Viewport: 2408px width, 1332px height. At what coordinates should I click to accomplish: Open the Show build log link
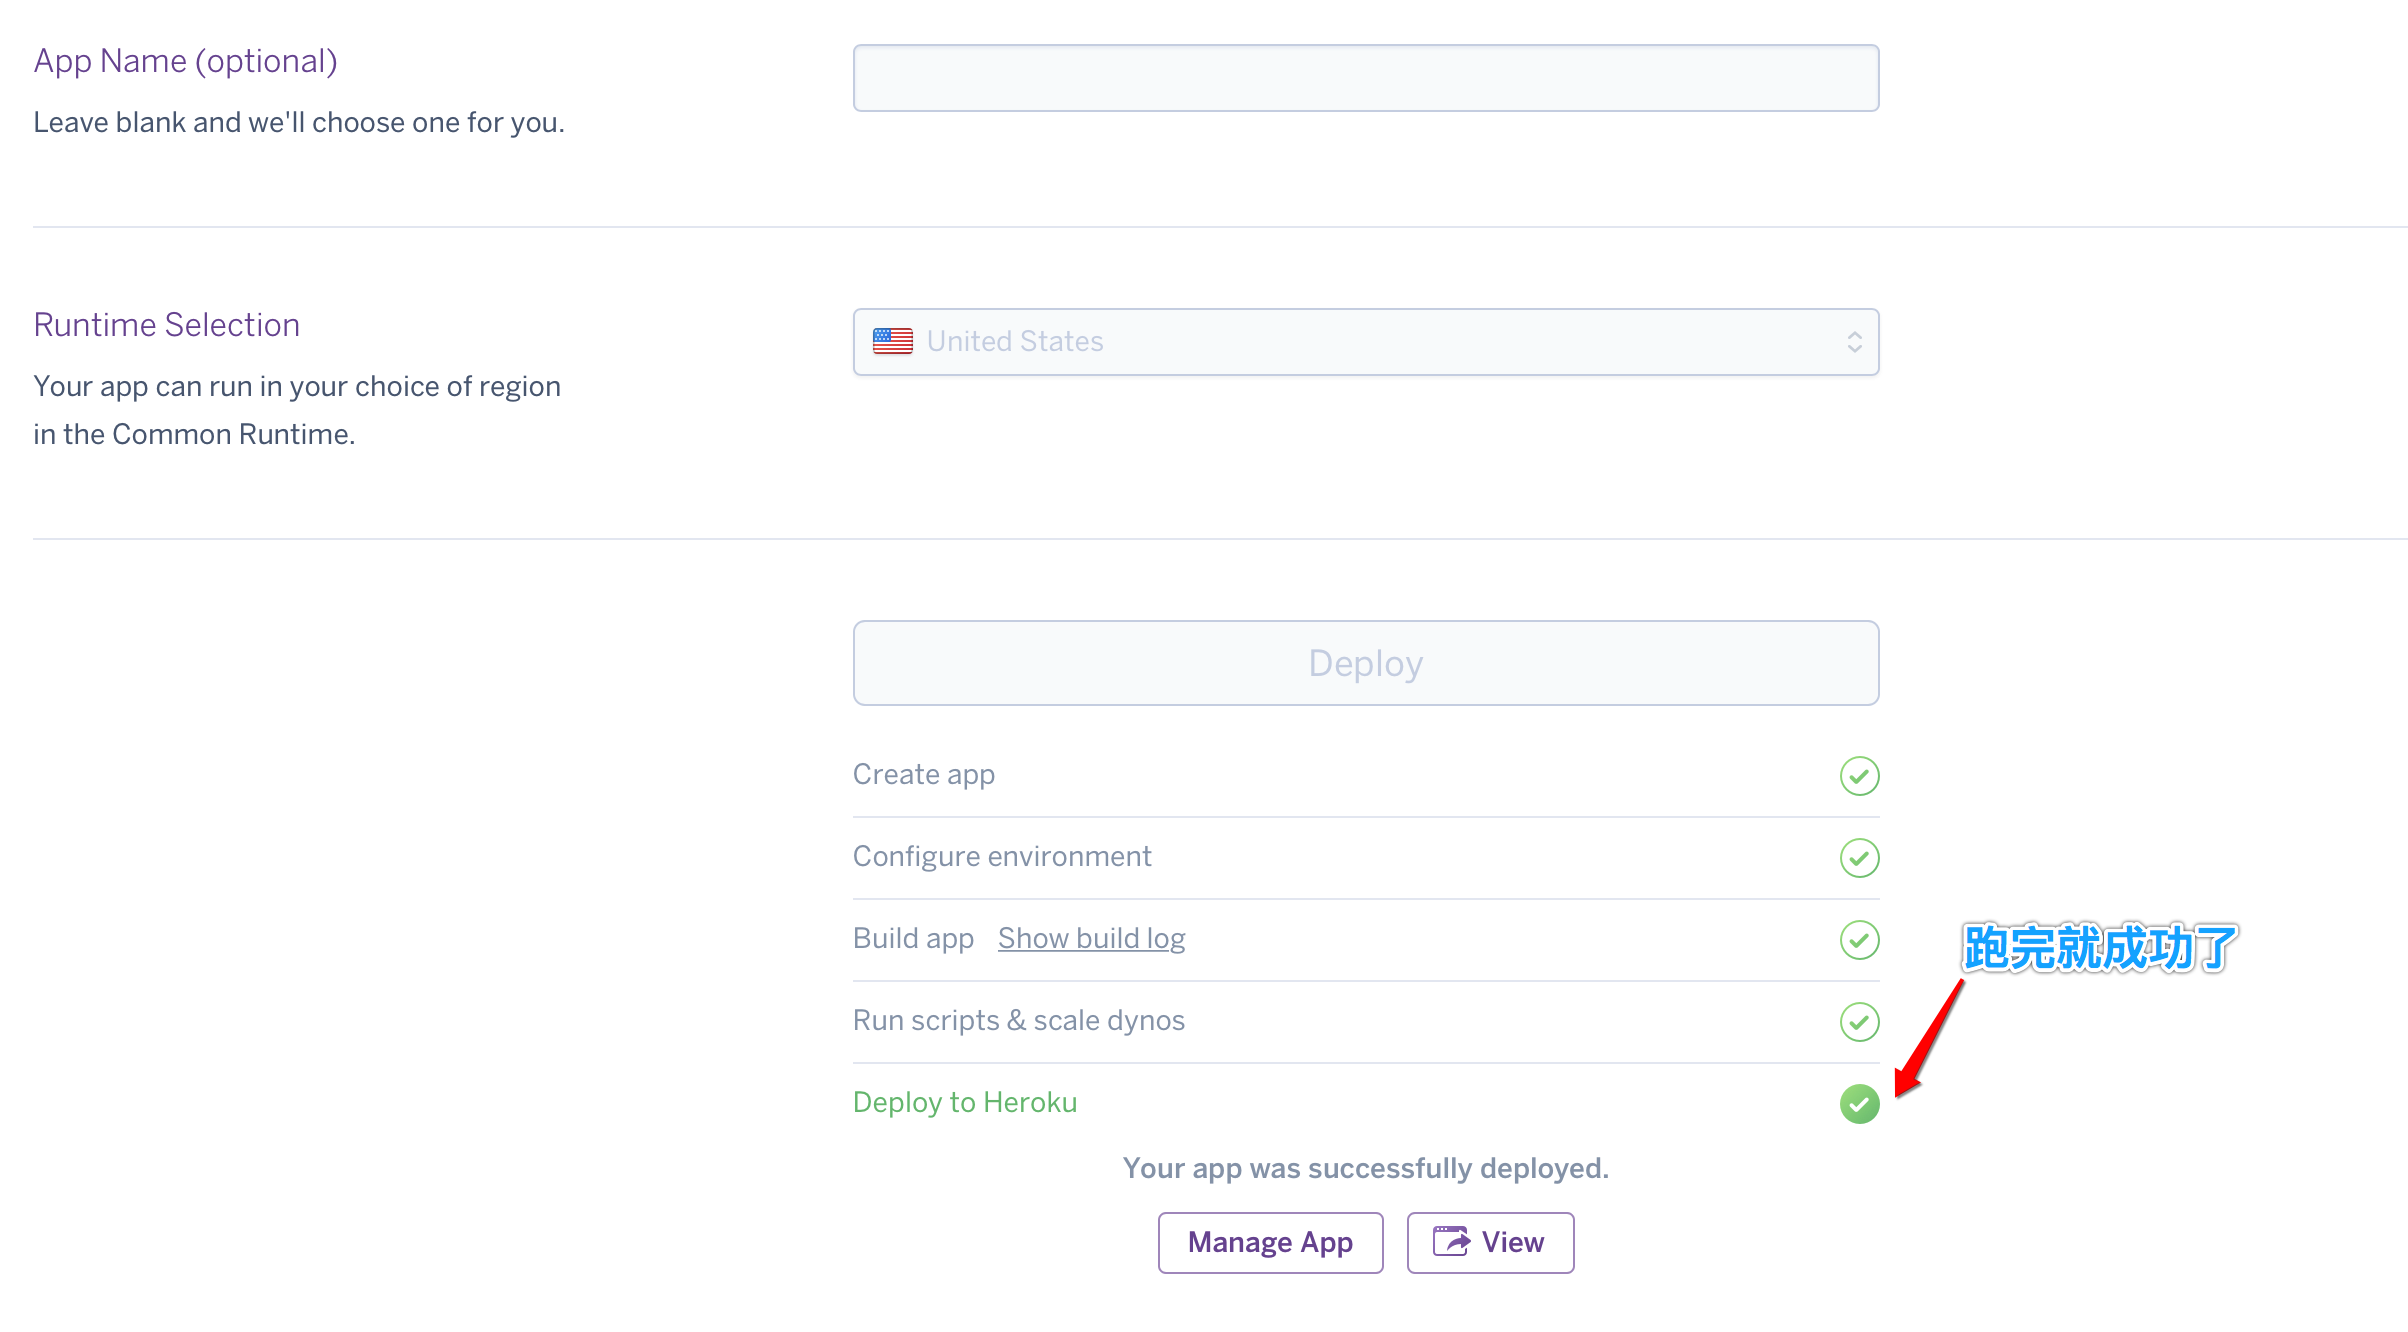(1091, 938)
